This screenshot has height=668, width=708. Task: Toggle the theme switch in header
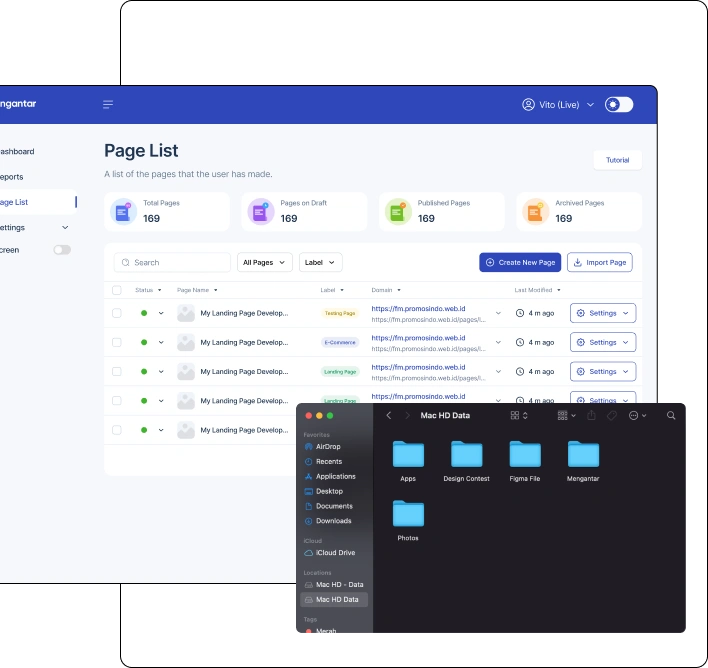(619, 105)
